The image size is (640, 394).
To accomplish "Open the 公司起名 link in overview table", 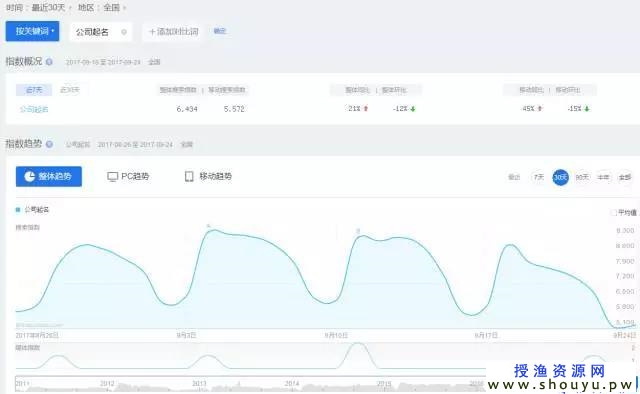I will click(x=34, y=109).
